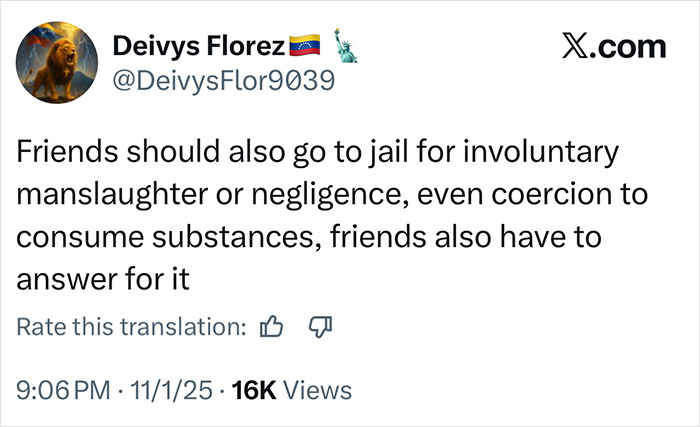
Task: Open Deivys Florez's profile via display name
Action: pos(200,45)
